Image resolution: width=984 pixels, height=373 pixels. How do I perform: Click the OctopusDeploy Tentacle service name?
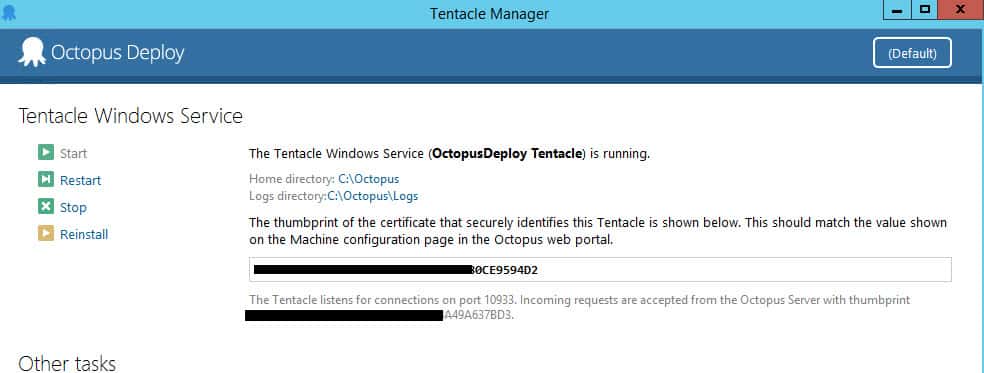tap(507, 153)
